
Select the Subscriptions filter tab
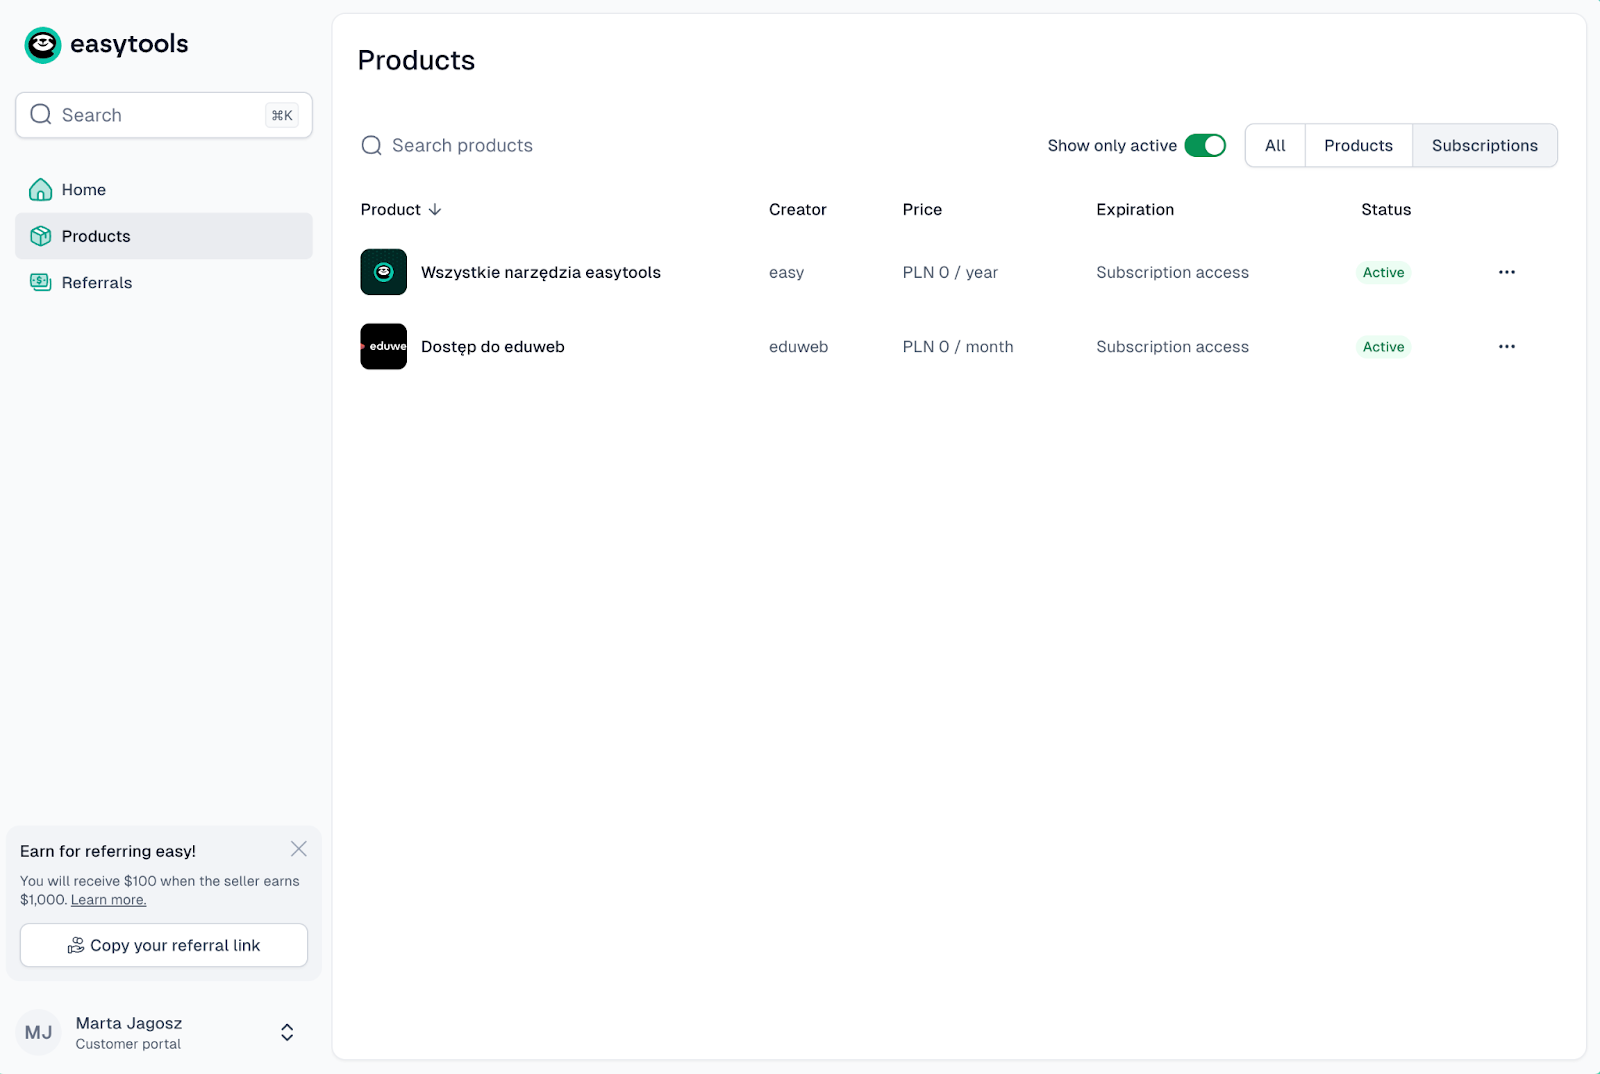click(x=1485, y=146)
